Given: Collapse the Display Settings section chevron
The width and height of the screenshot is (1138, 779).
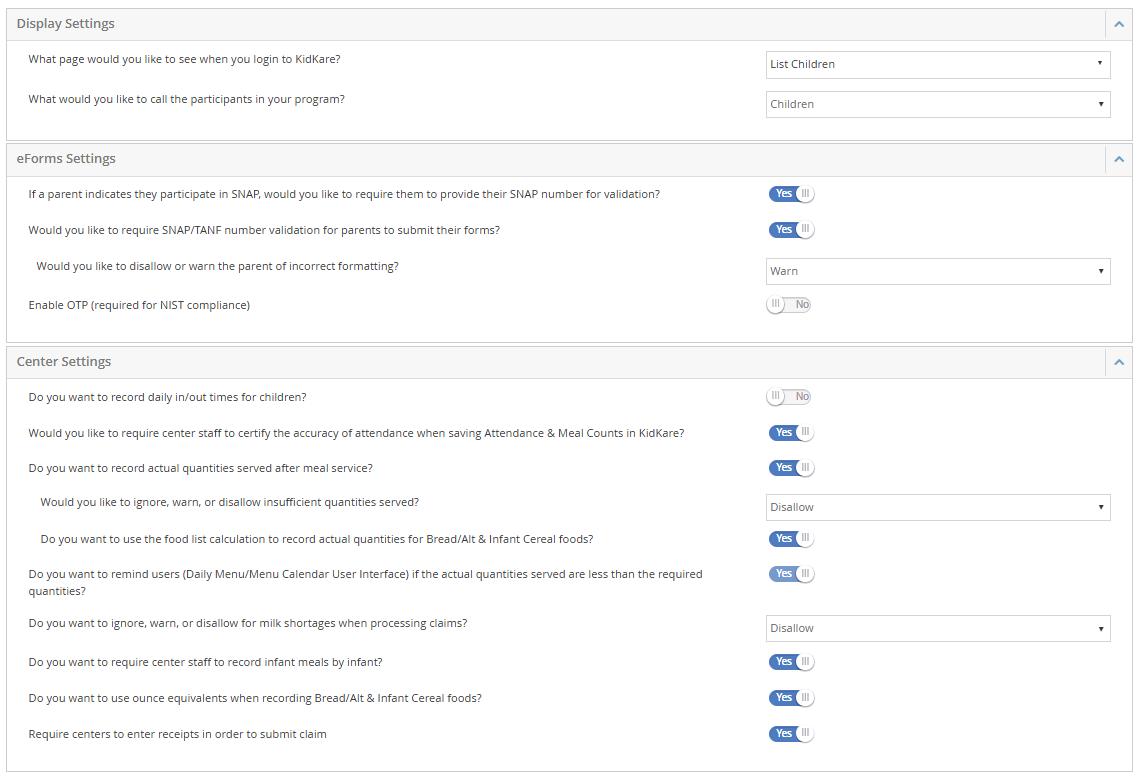Looking at the screenshot, I should [1118, 24].
